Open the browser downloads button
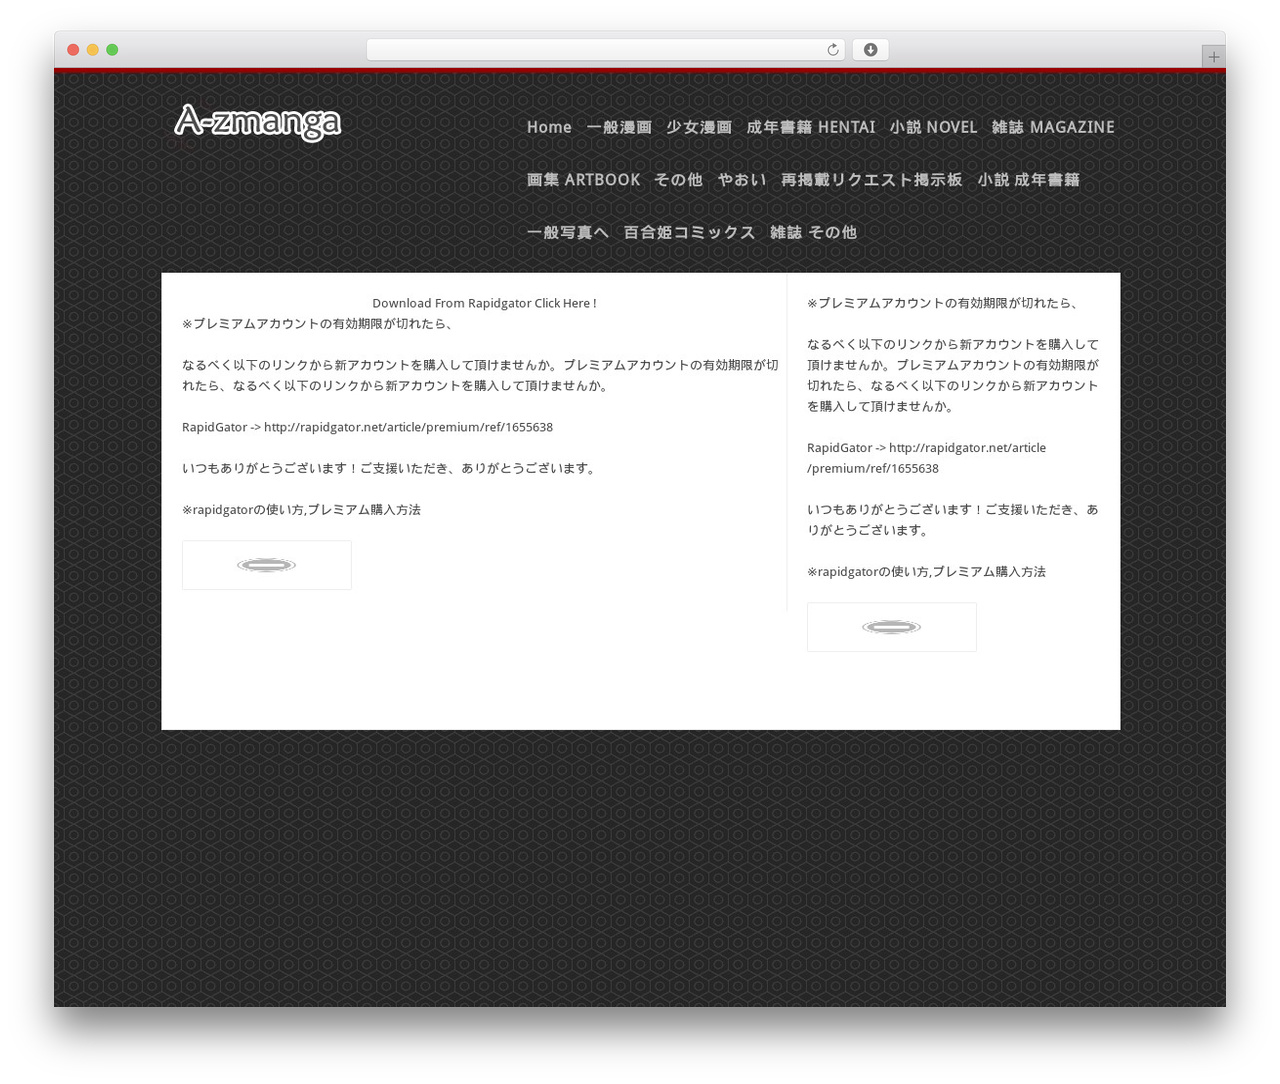Viewport: 1280px width, 1084px height. click(x=870, y=50)
